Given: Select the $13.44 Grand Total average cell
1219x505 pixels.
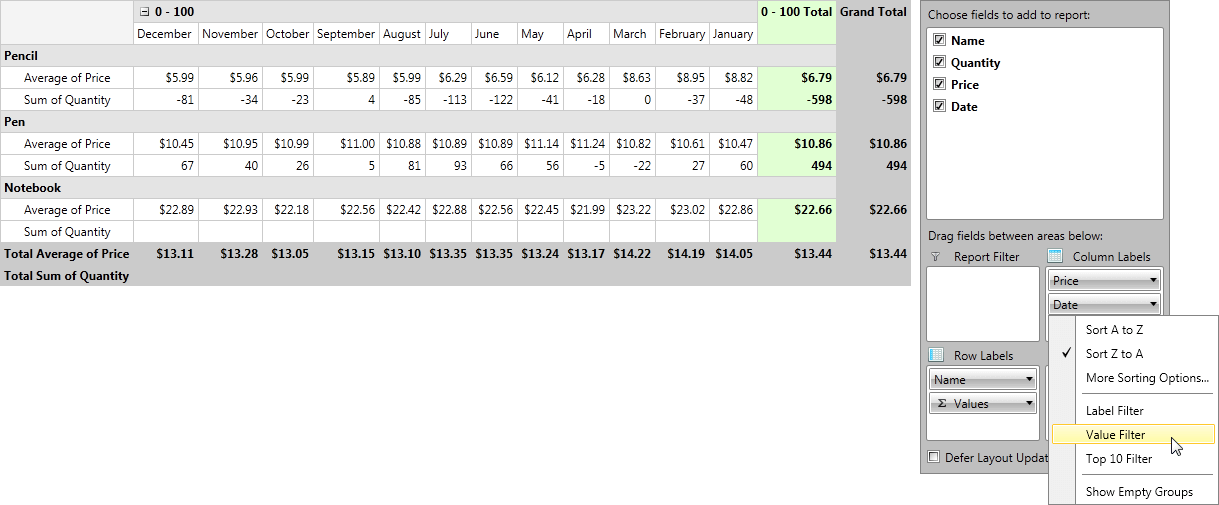Looking at the screenshot, I should (873, 254).
